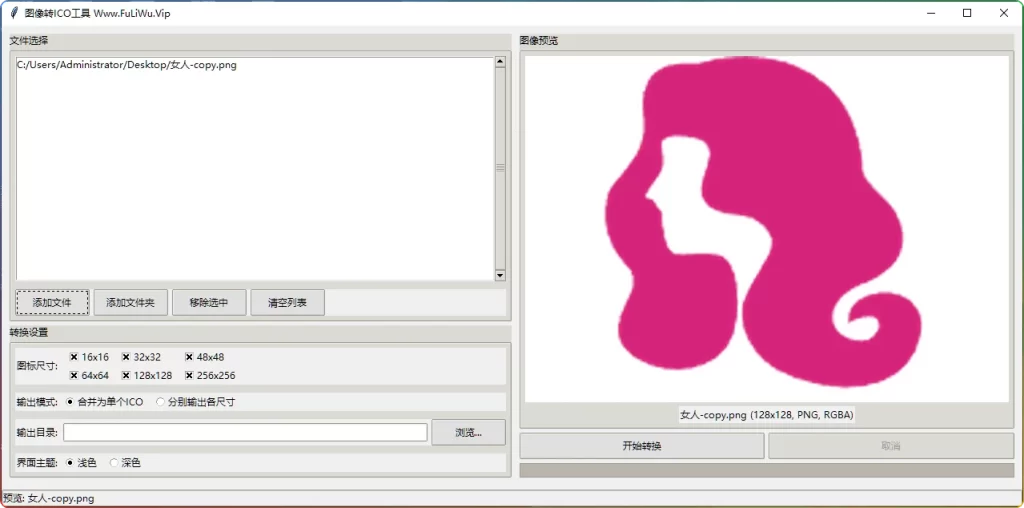Toggle the 256x256 icon size checkbox
The height and width of the screenshot is (508, 1024).
point(210,375)
